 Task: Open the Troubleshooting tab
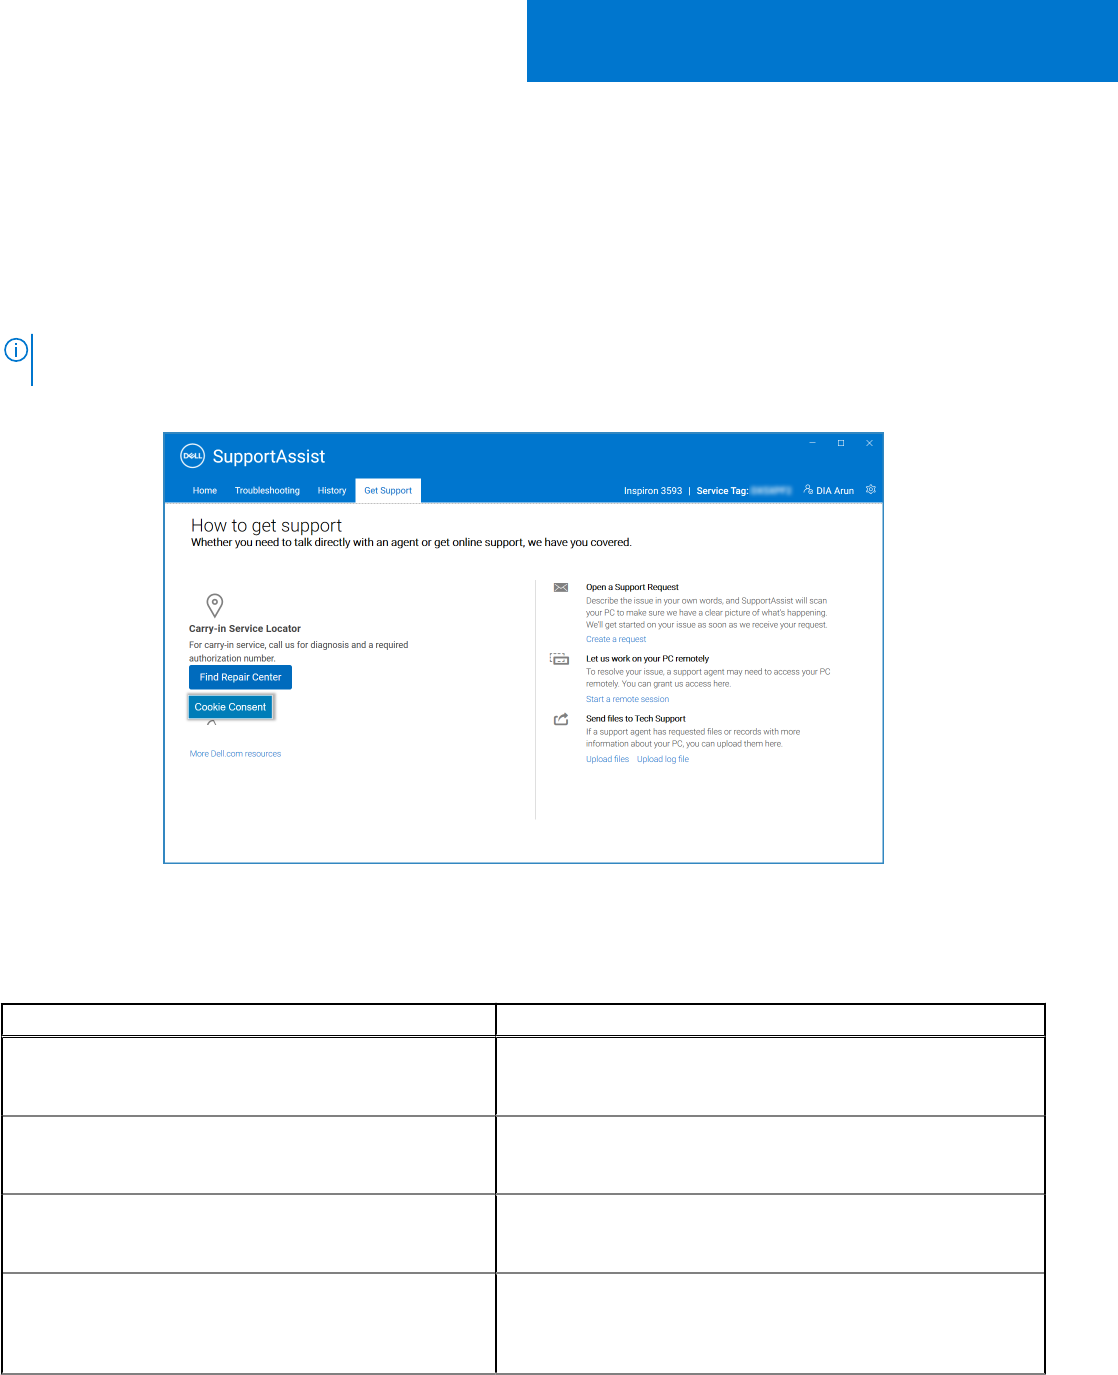(x=267, y=491)
